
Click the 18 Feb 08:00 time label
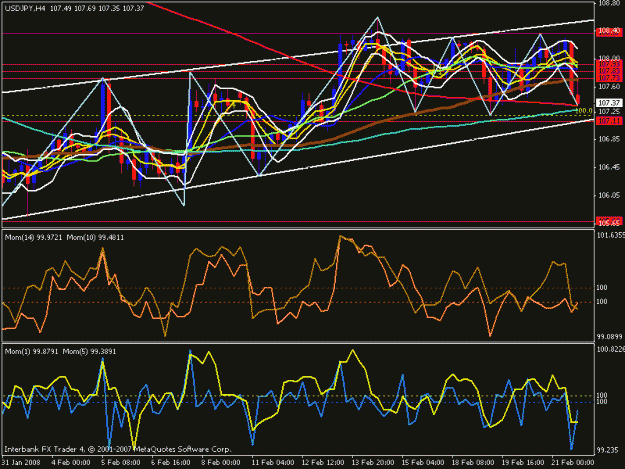[x=472, y=463]
